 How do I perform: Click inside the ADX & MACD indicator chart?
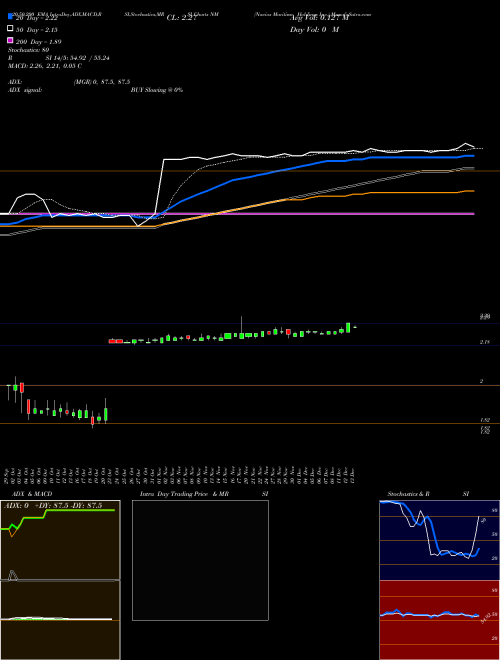coord(60,580)
